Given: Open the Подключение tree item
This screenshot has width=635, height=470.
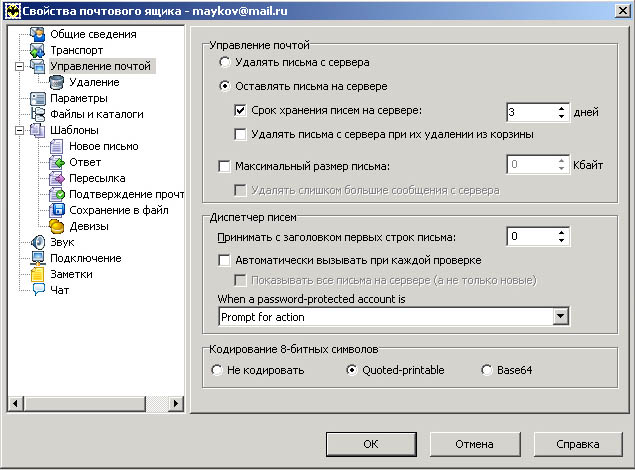Looking at the screenshot, I should (85, 258).
